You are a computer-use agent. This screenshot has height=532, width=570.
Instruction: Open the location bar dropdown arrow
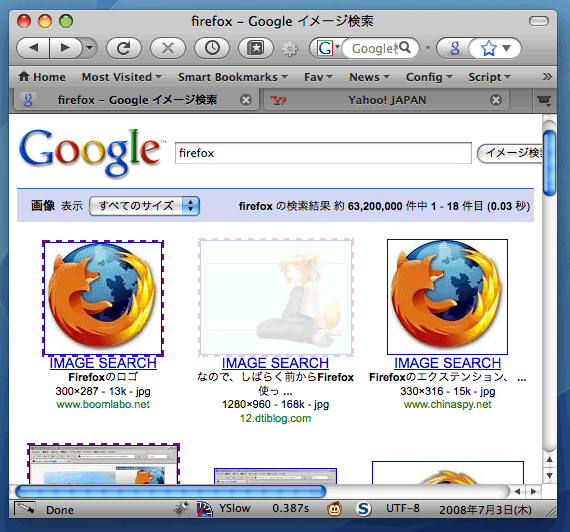click(x=507, y=48)
